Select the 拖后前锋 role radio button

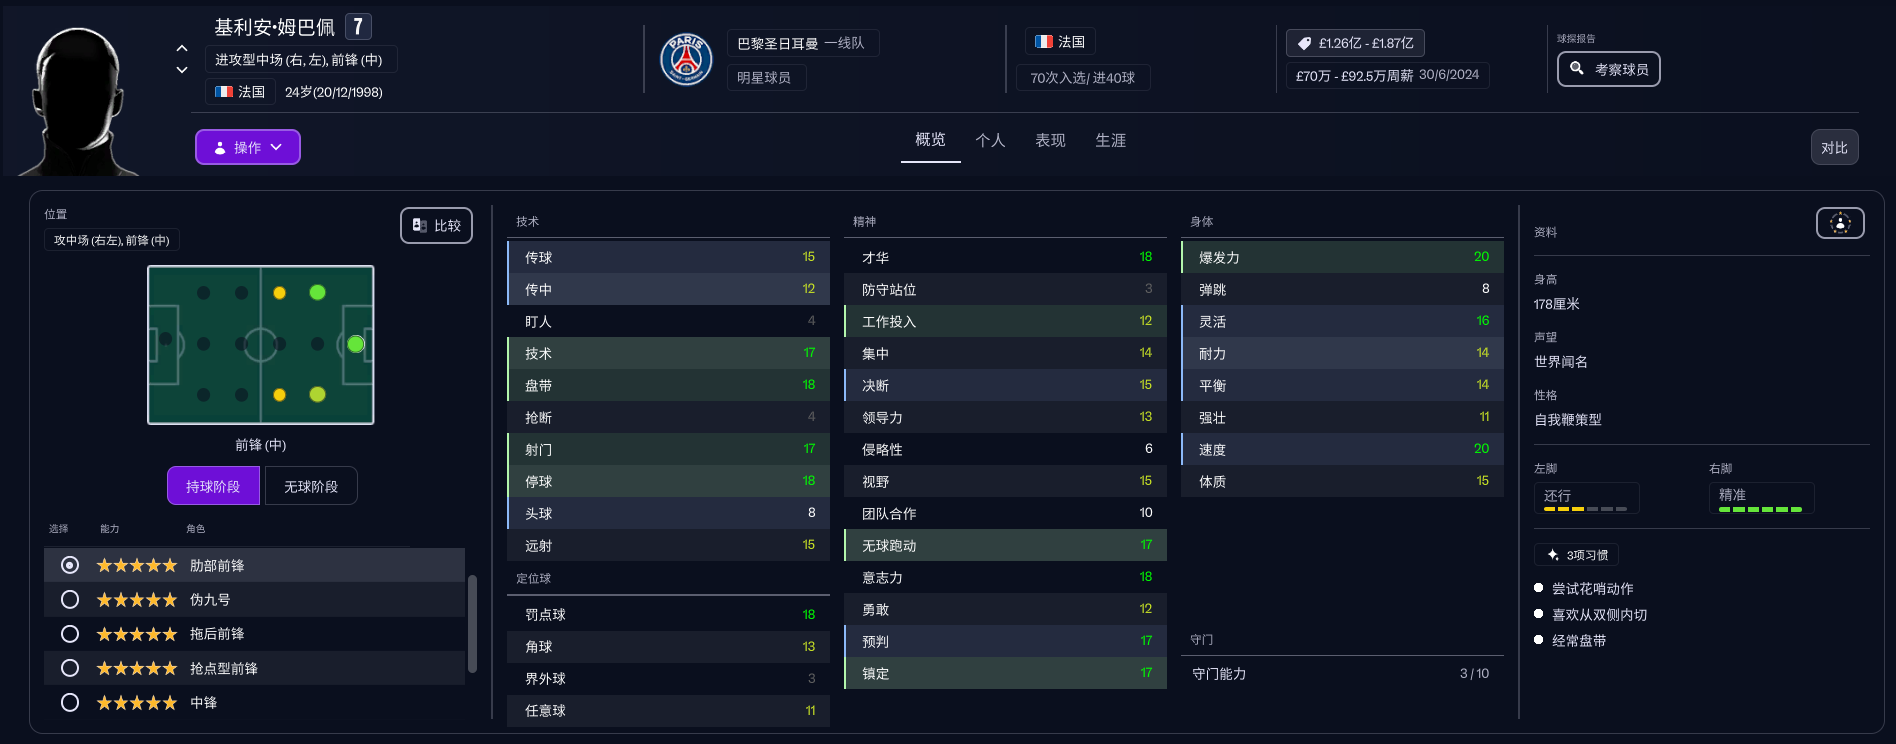70,634
